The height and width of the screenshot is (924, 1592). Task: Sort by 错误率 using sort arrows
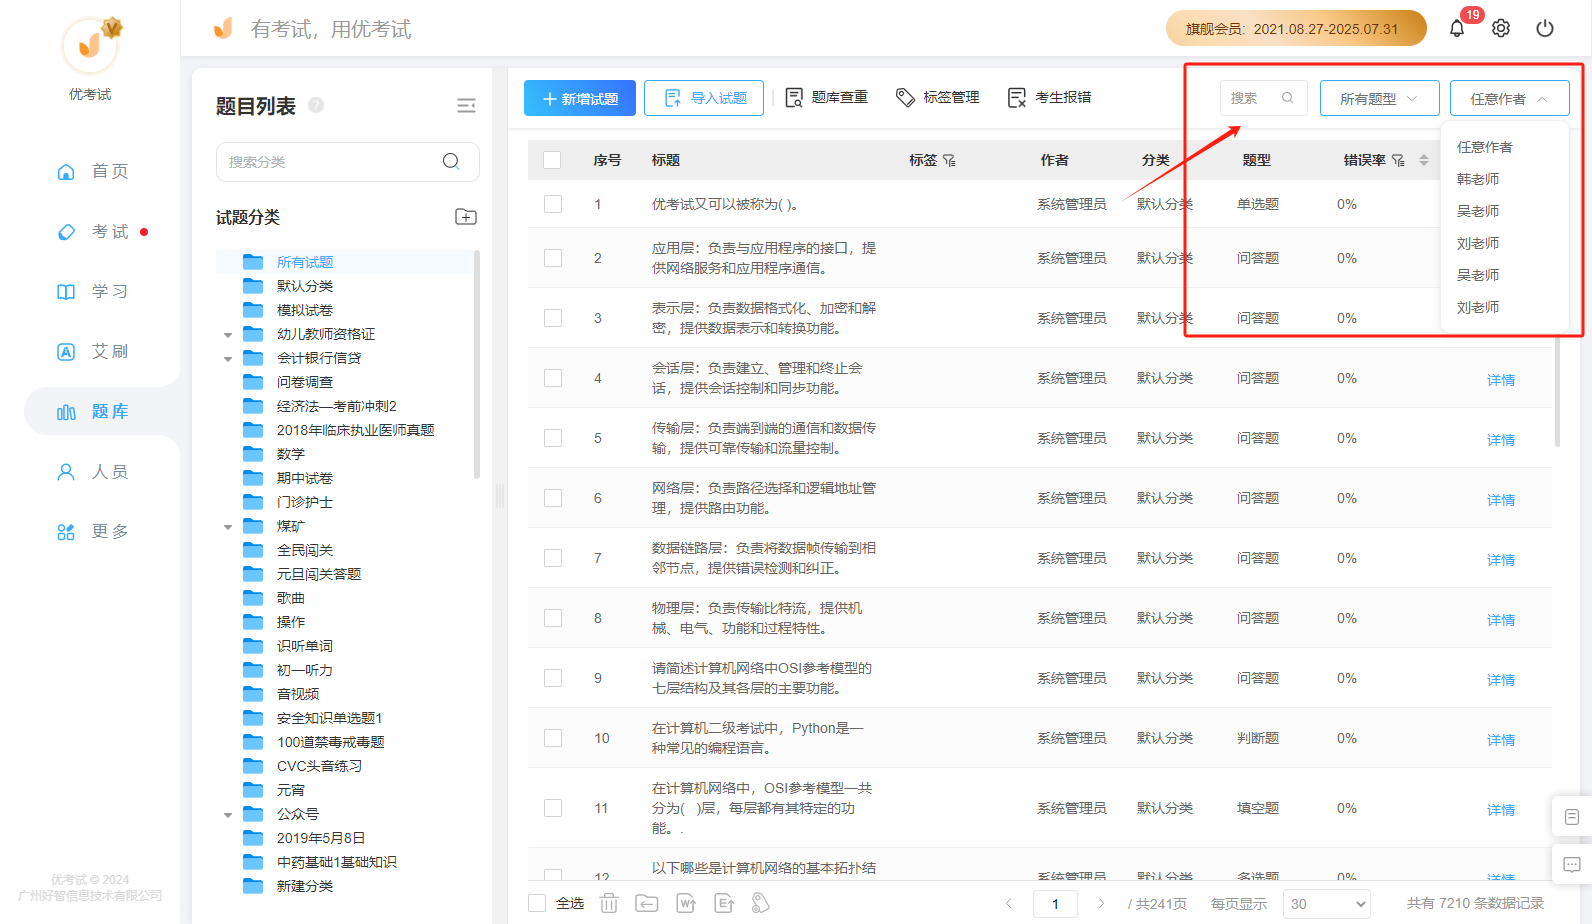tap(1424, 160)
